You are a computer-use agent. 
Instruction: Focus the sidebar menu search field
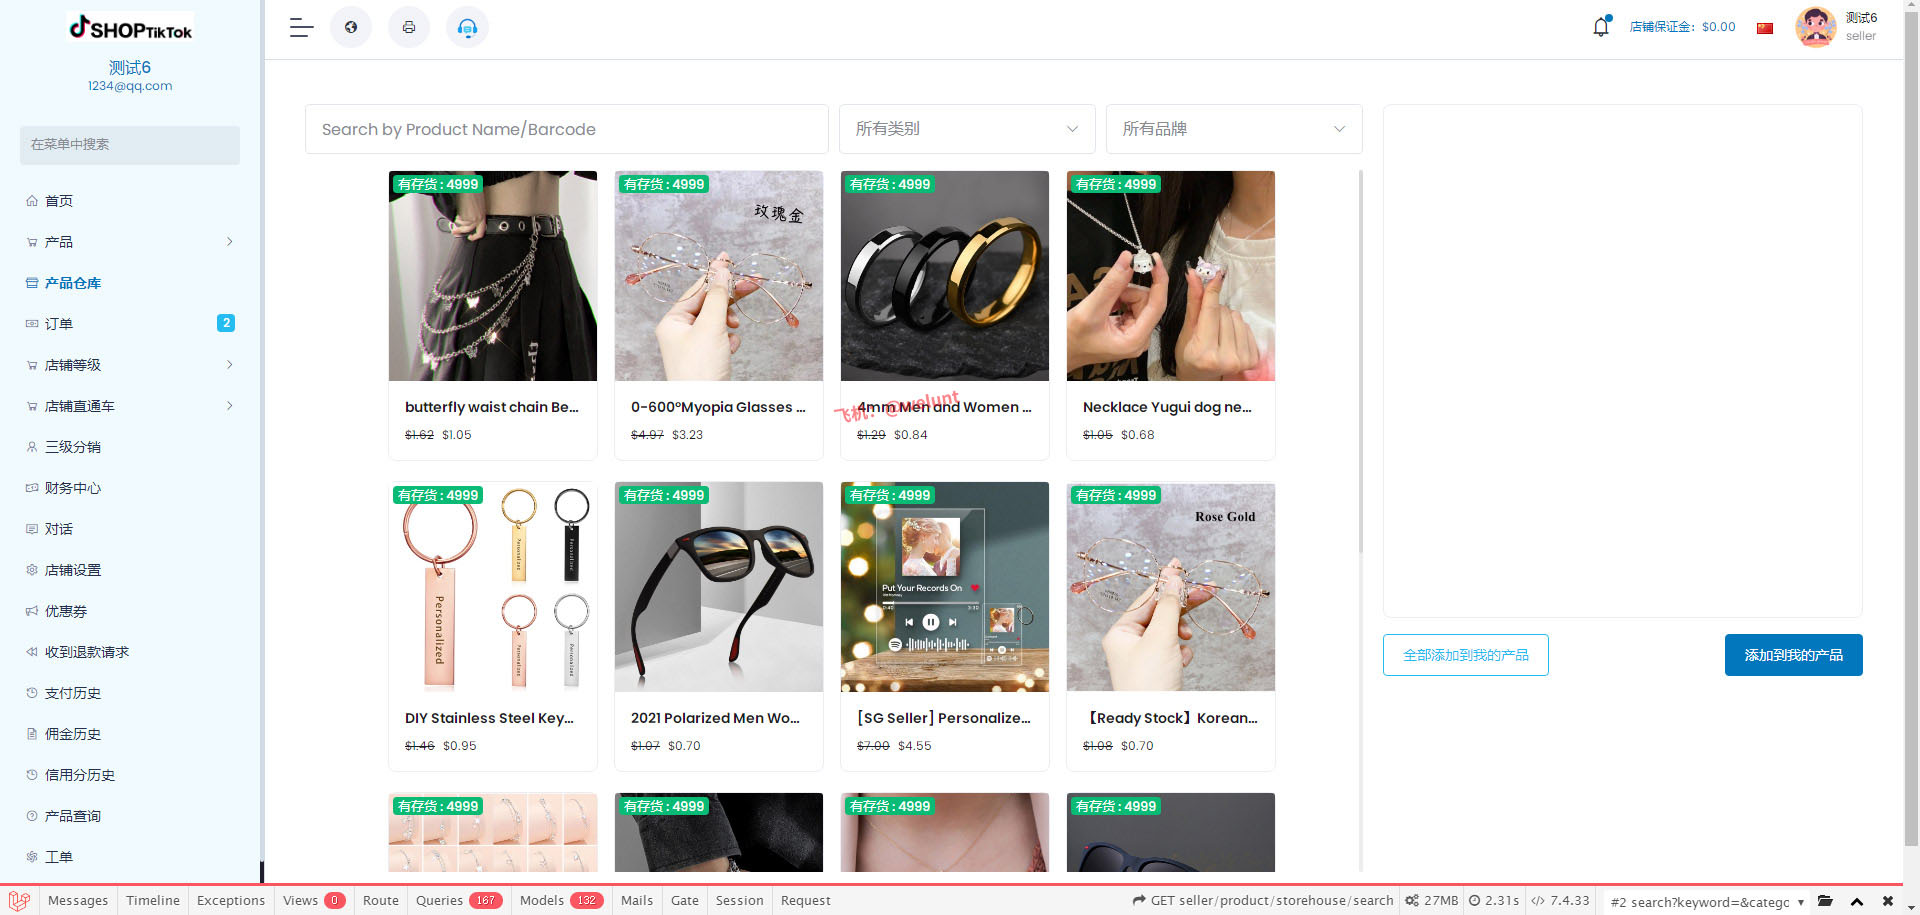[x=130, y=145]
